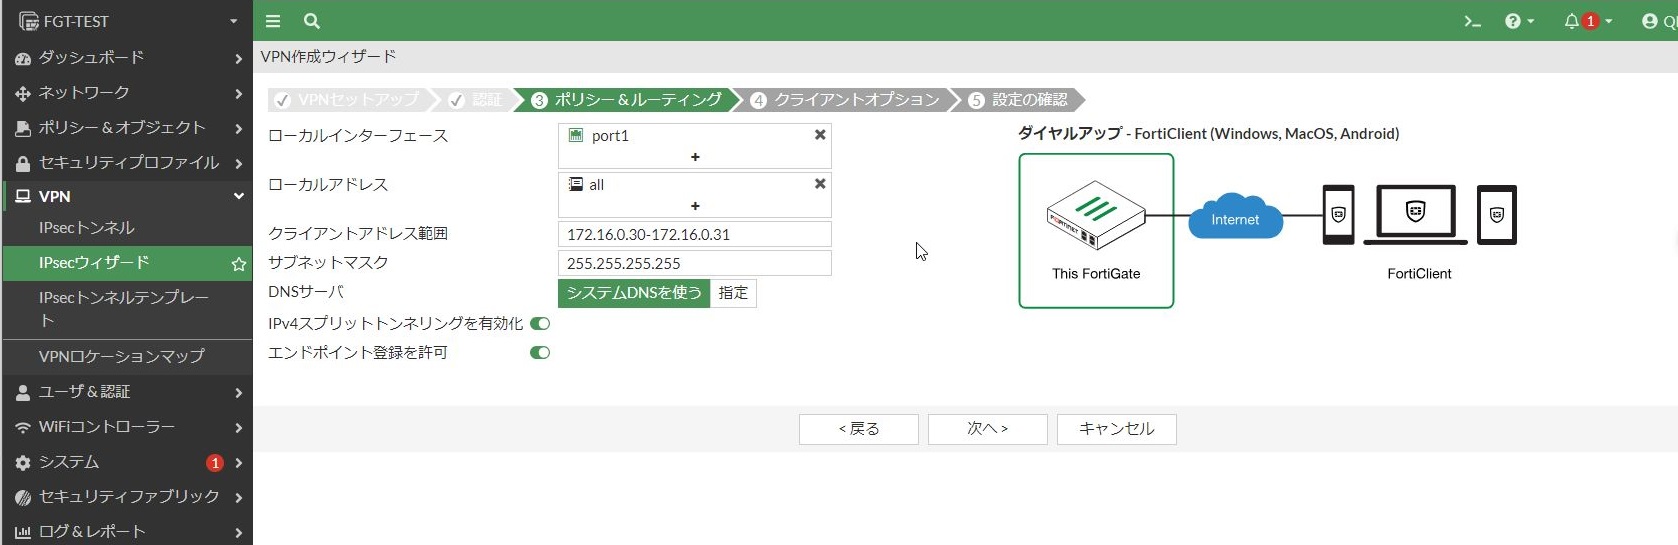Open the notifications bell icon
The height and width of the screenshot is (545, 1678).
(1572, 21)
